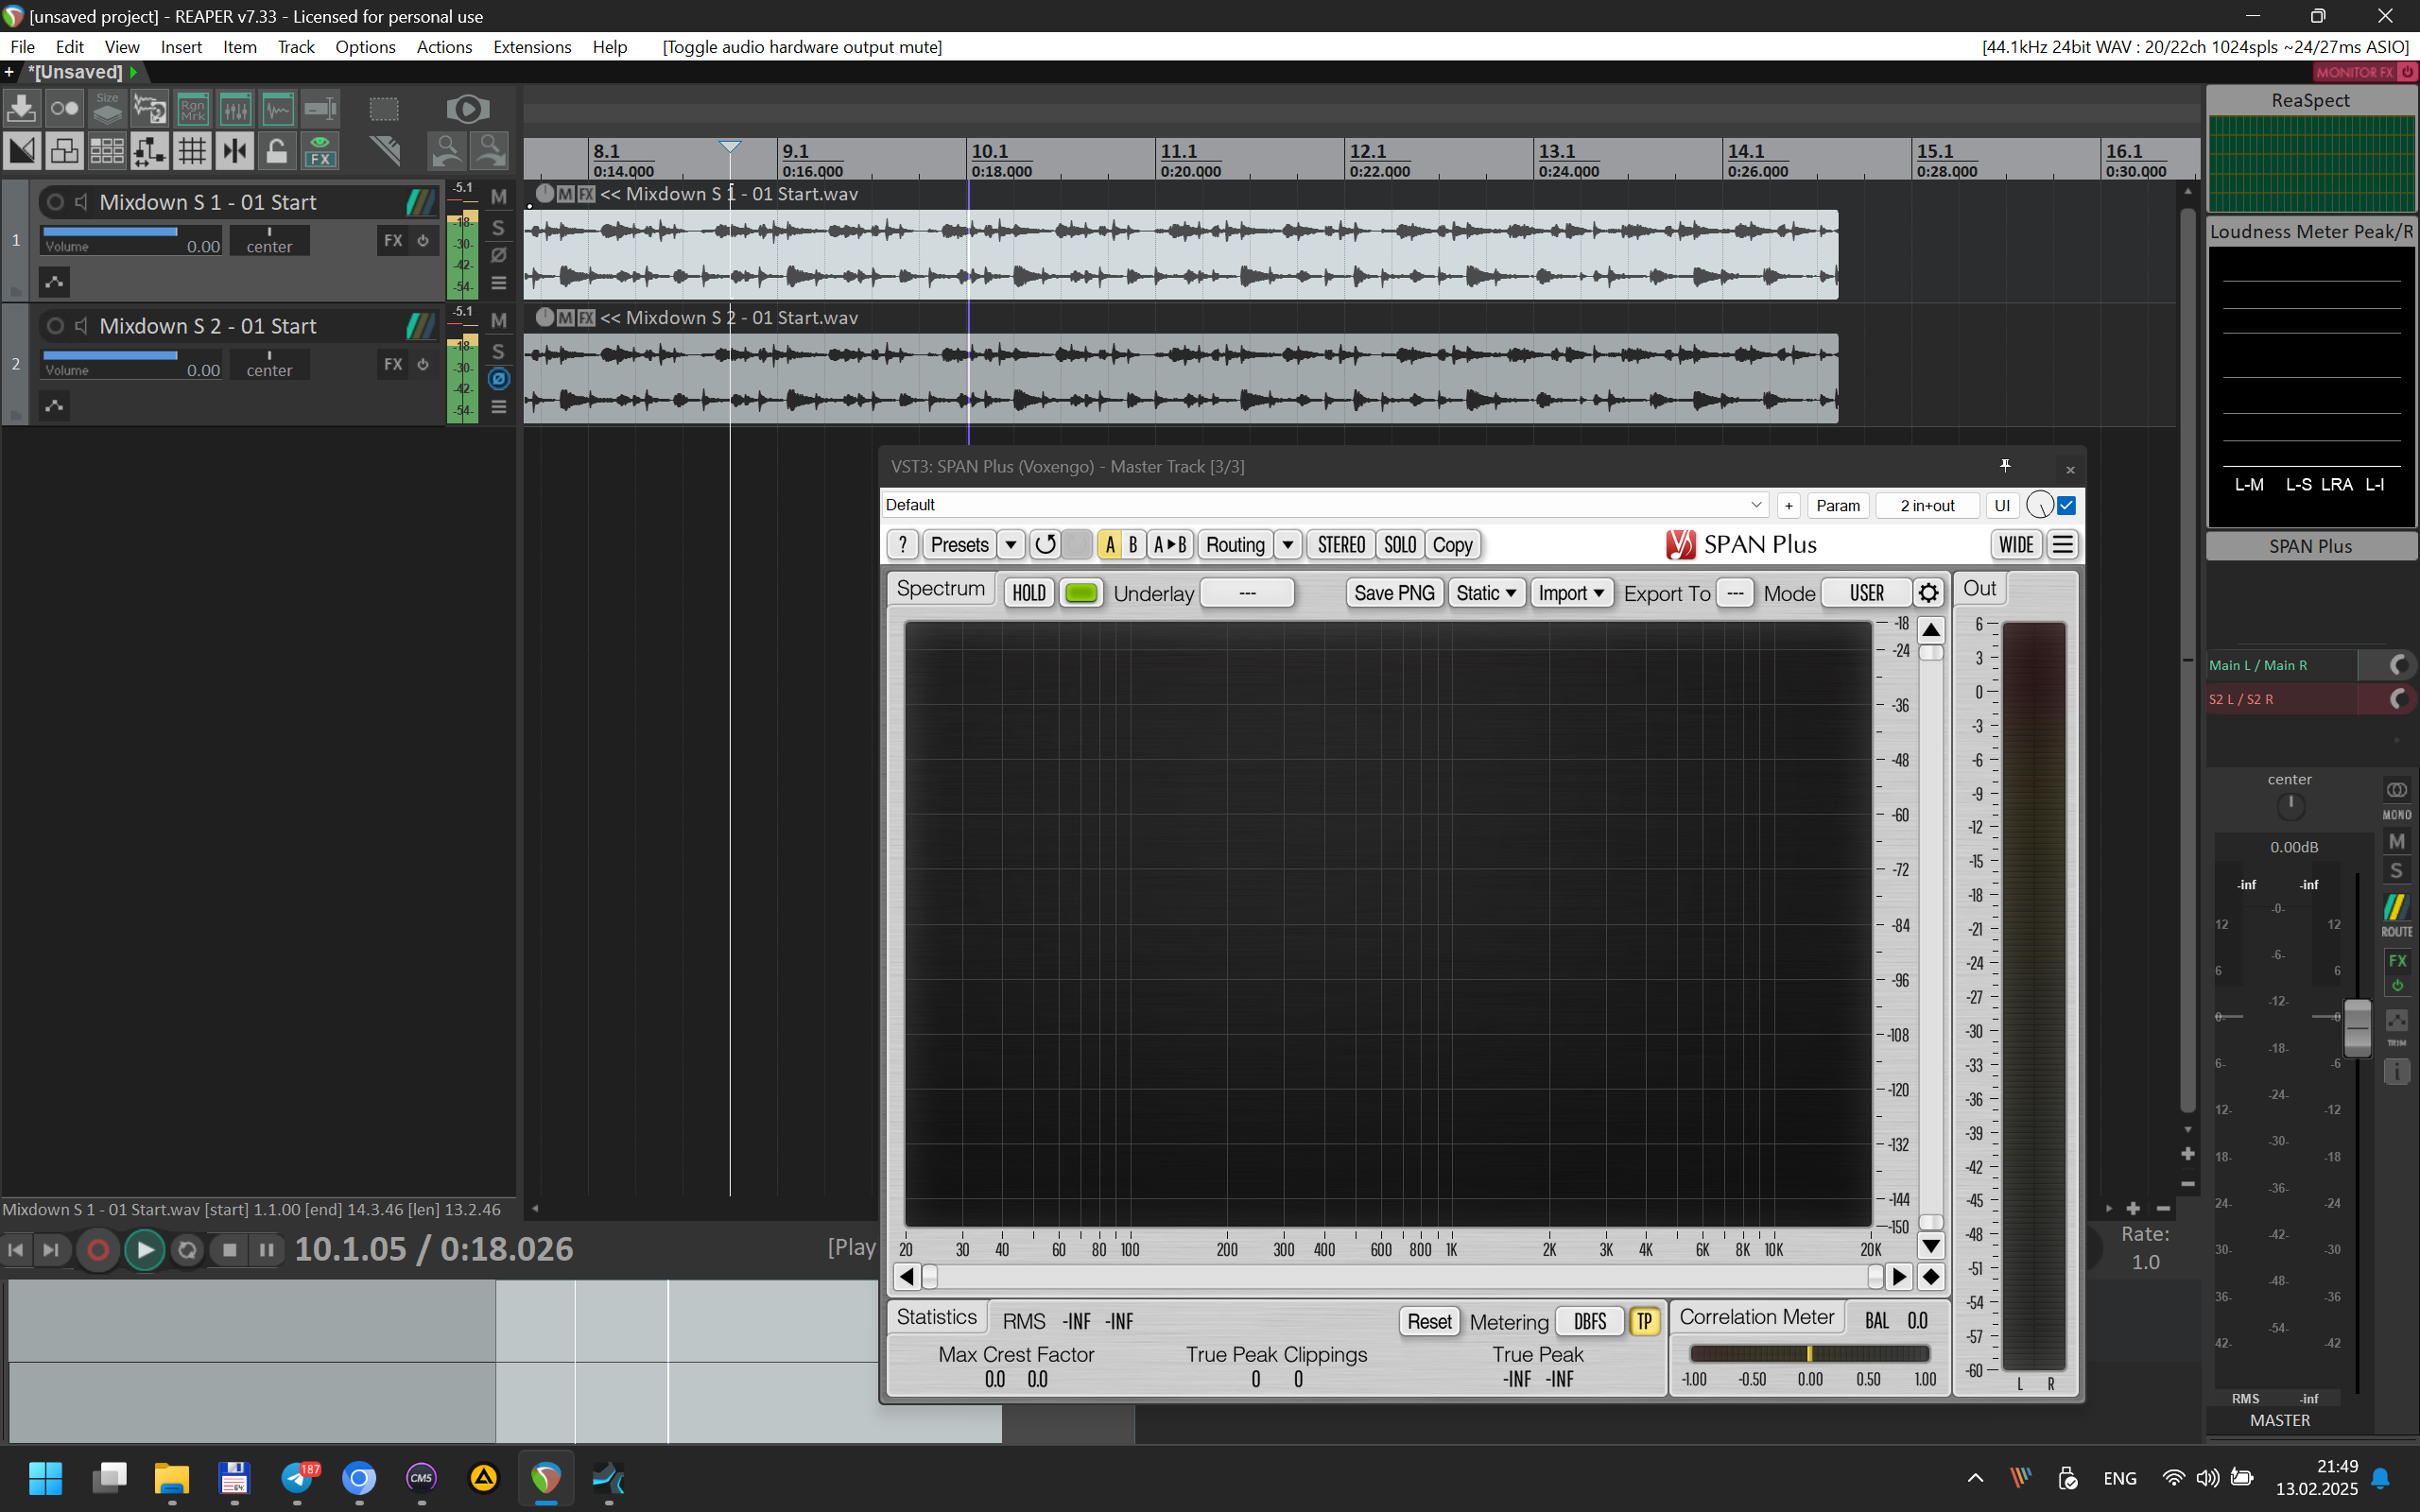This screenshot has height=1512, width=2420.
Task: Click the Copy button in SPAN
Action: coord(1452,545)
